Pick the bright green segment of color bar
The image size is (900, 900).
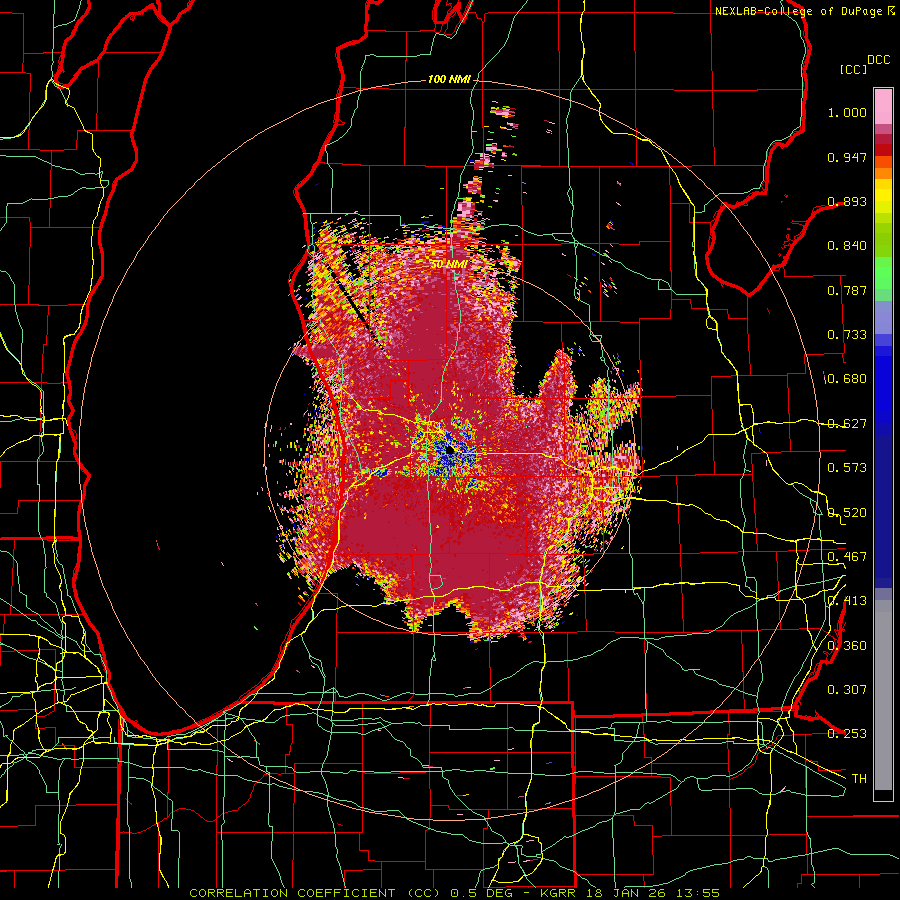click(883, 273)
